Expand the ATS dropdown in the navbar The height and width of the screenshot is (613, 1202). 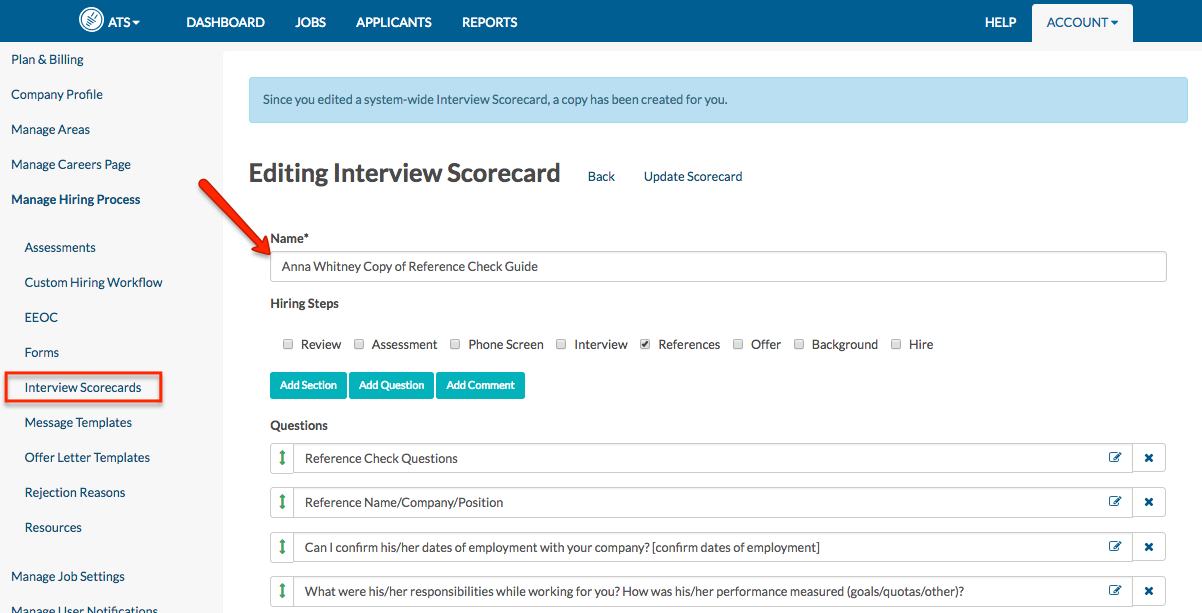(123, 21)
